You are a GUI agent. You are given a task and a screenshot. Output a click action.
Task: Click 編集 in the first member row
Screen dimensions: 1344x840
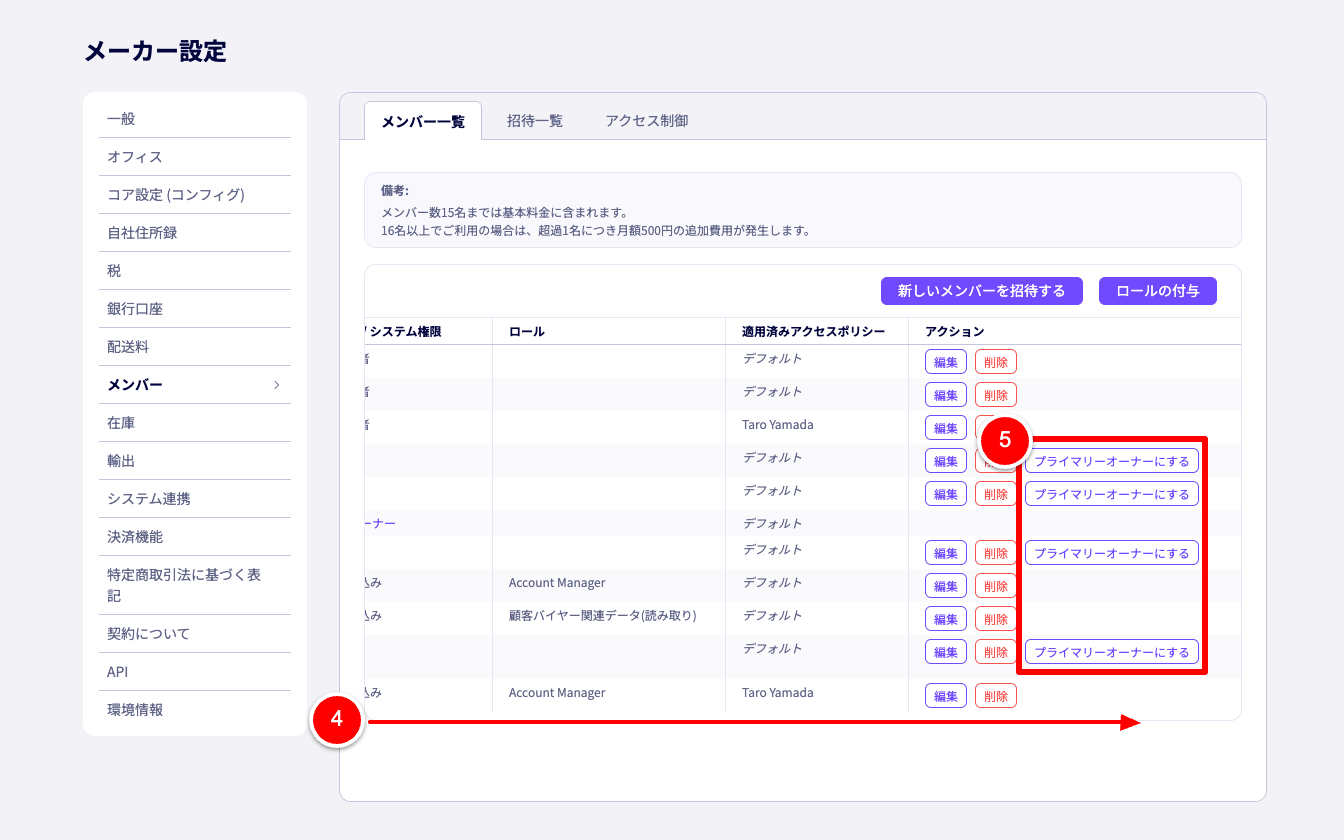(945, 362)
